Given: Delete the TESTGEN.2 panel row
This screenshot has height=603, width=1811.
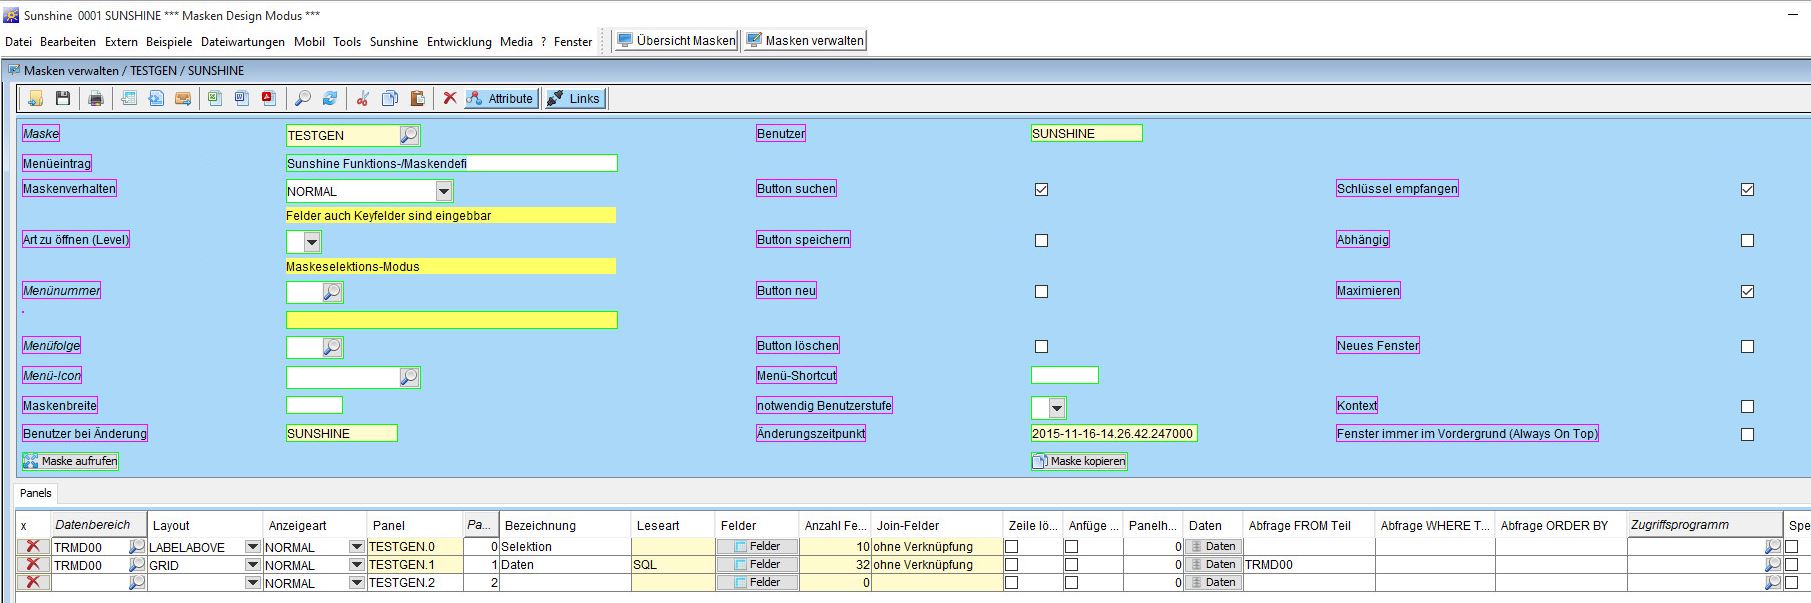Looking at the screenshot, I should (33, 582).
